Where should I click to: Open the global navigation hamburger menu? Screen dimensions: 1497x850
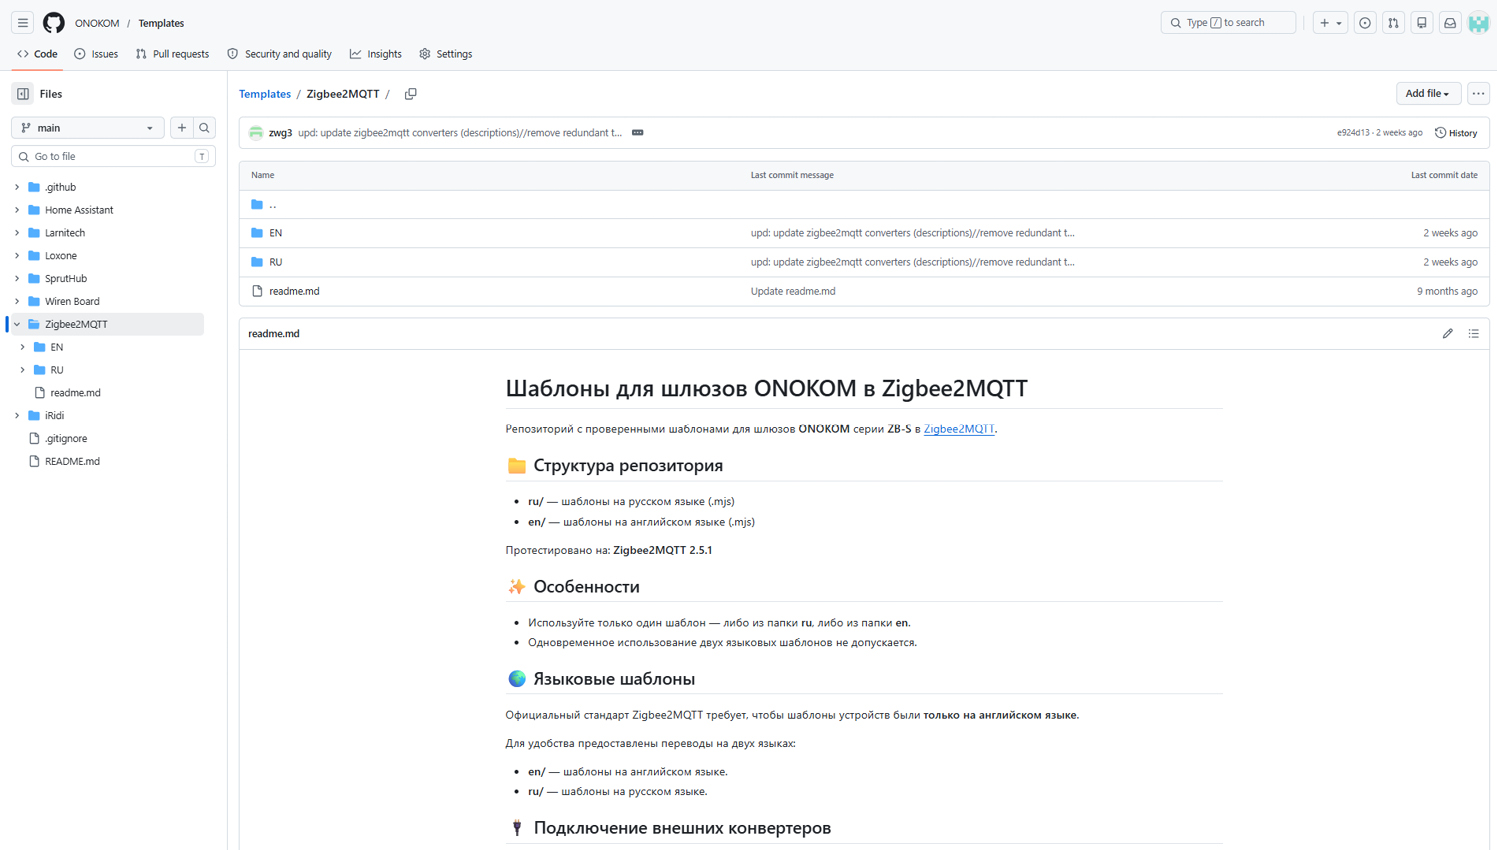tap(22, 22)
